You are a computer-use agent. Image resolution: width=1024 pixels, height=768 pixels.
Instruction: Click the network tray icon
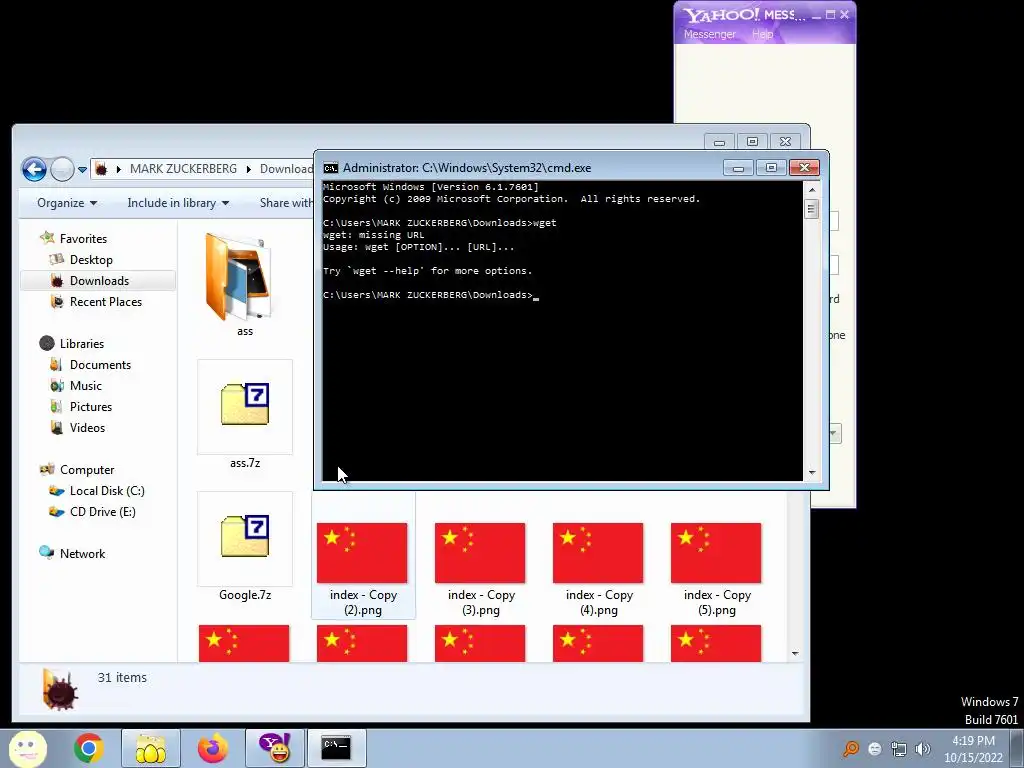(x=899, y=749)
